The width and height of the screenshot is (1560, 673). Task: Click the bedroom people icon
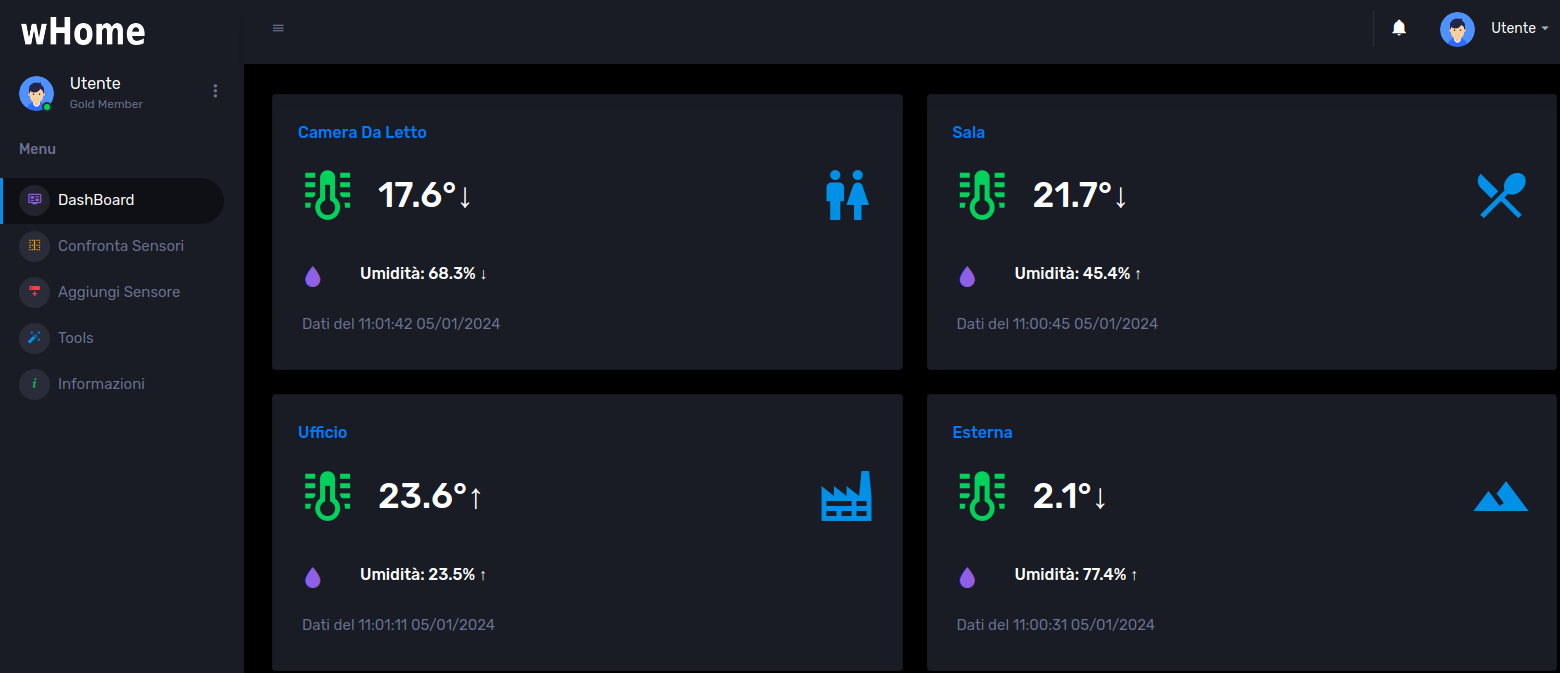846,196
